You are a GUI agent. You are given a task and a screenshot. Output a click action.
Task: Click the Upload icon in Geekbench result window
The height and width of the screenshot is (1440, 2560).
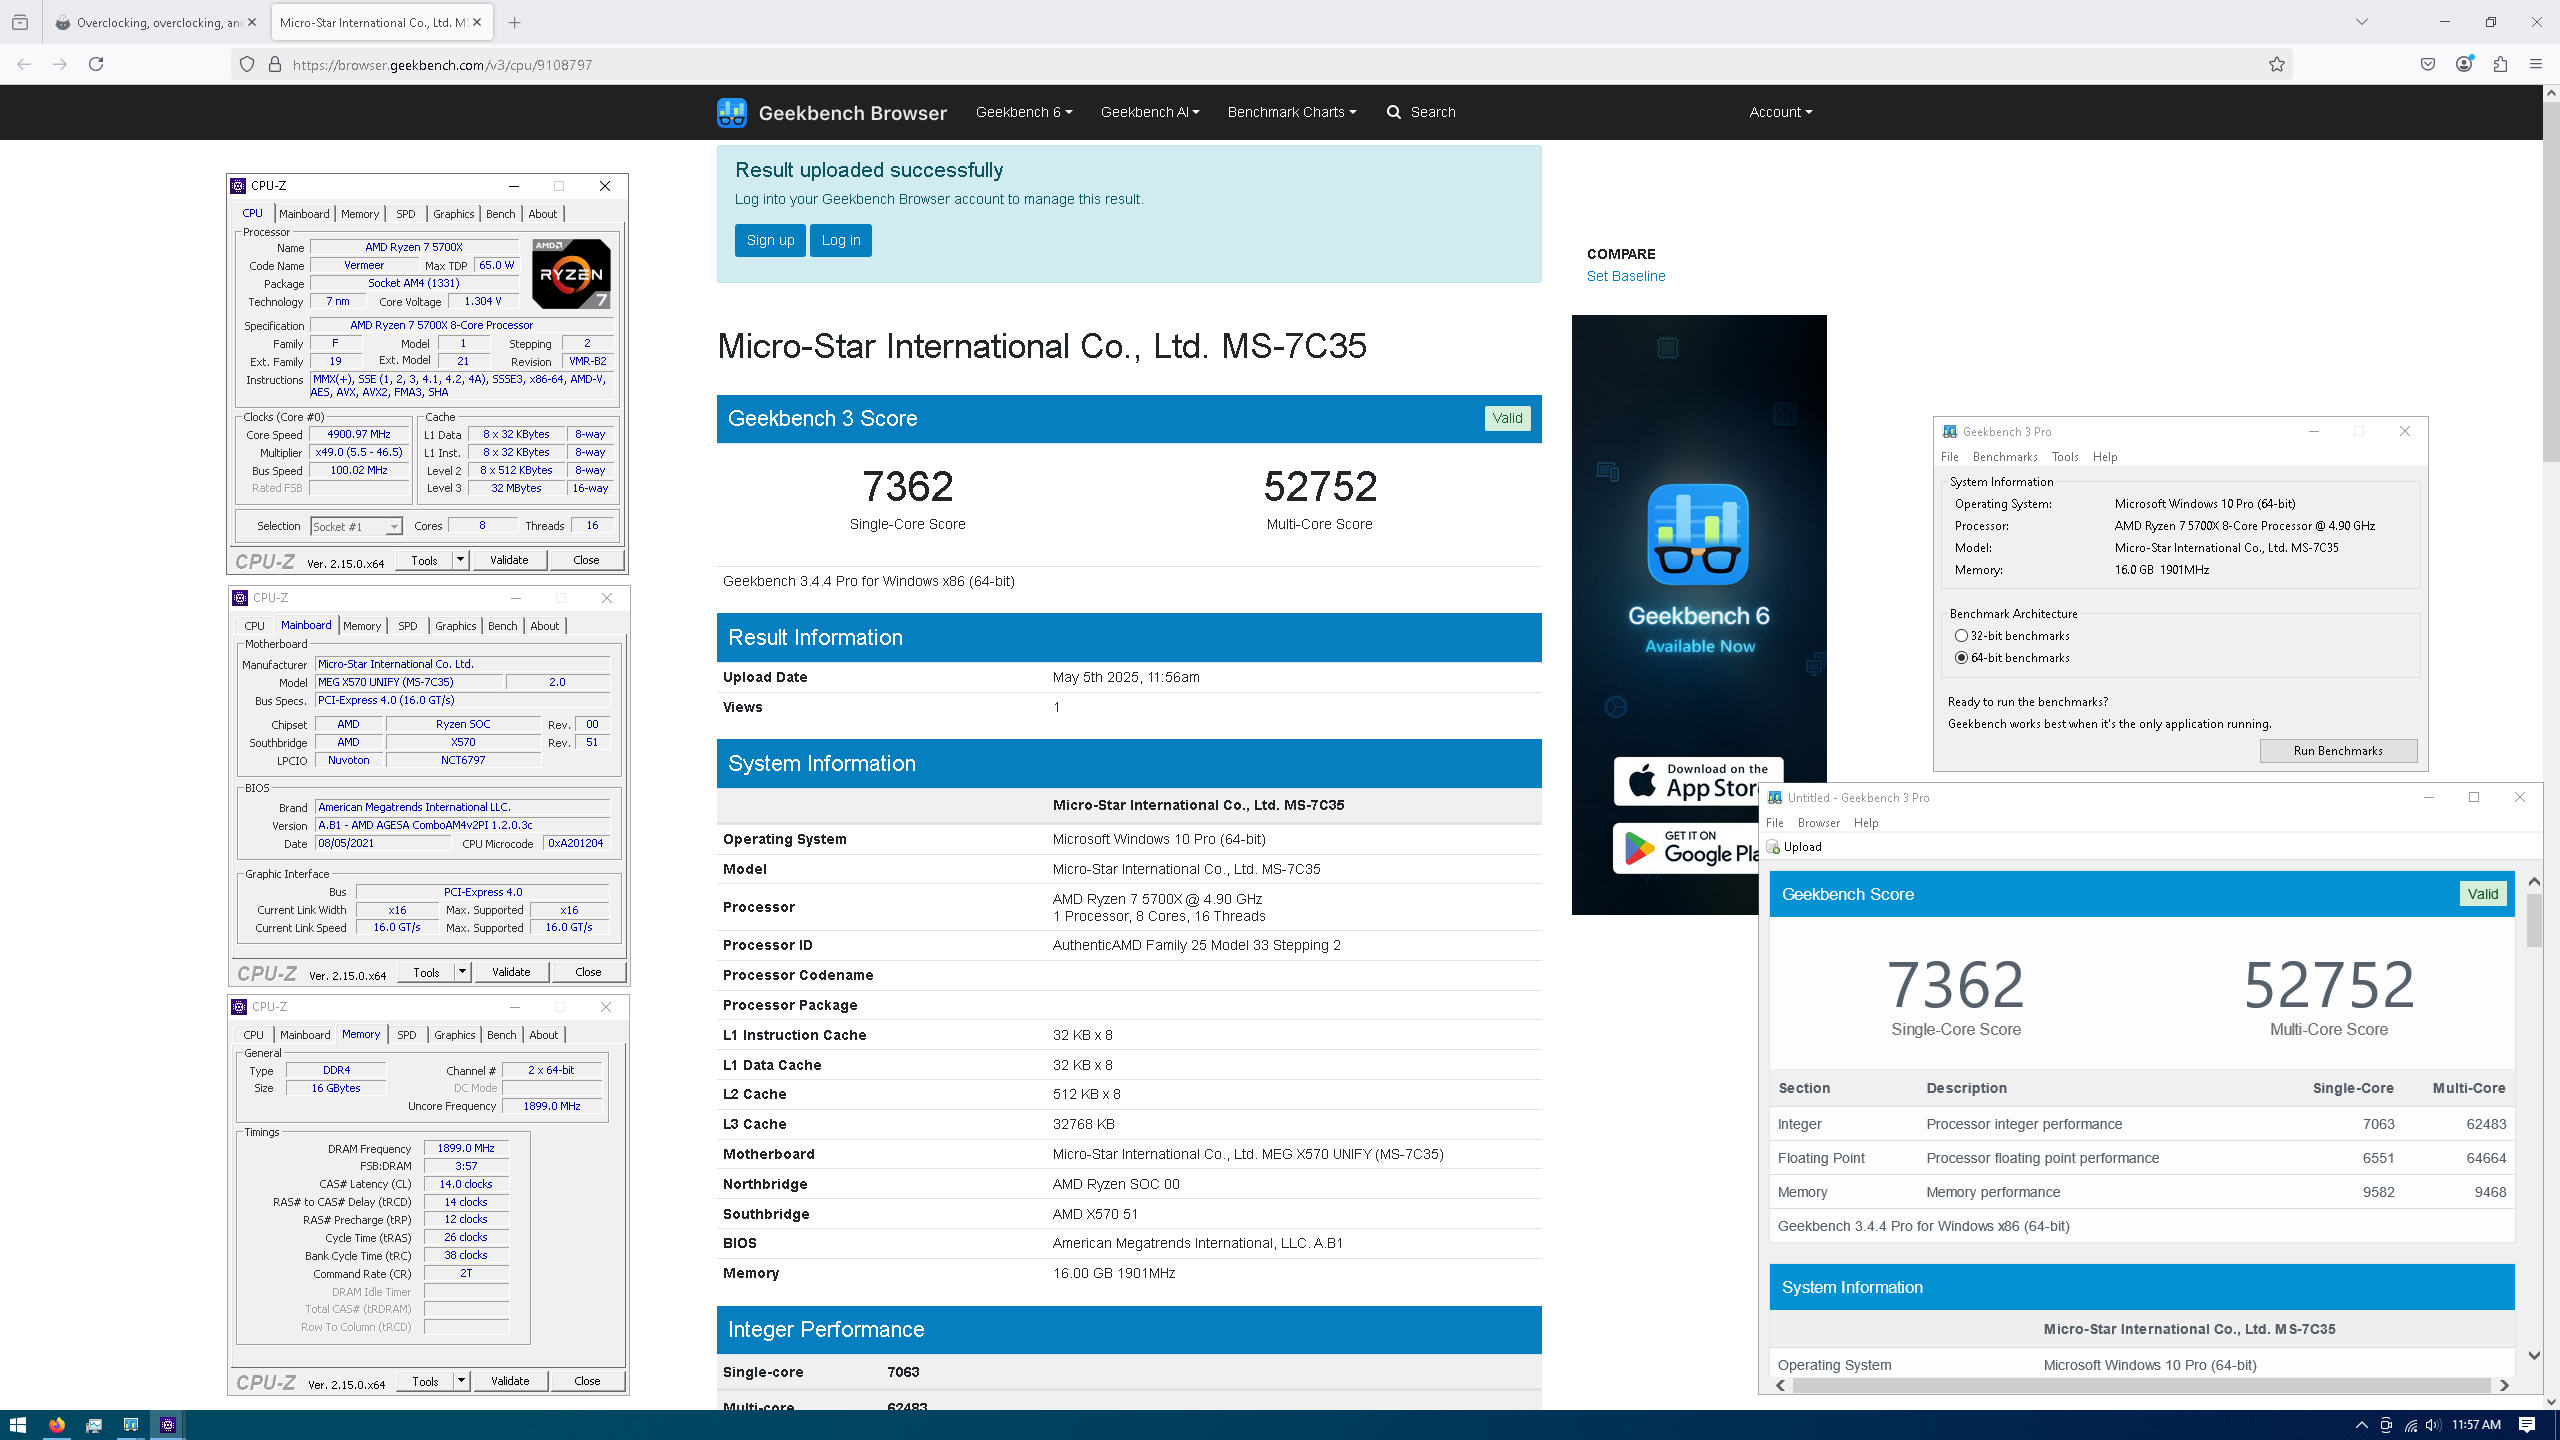pos(1774,847)
